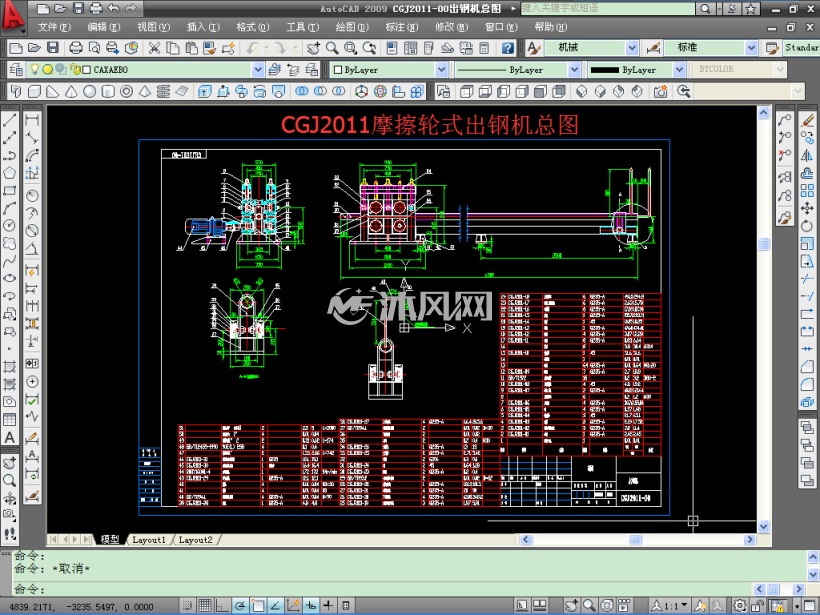Select the Helix spiral tool
Viewport: 820px width, 615px height.
[x=163, y=92]
